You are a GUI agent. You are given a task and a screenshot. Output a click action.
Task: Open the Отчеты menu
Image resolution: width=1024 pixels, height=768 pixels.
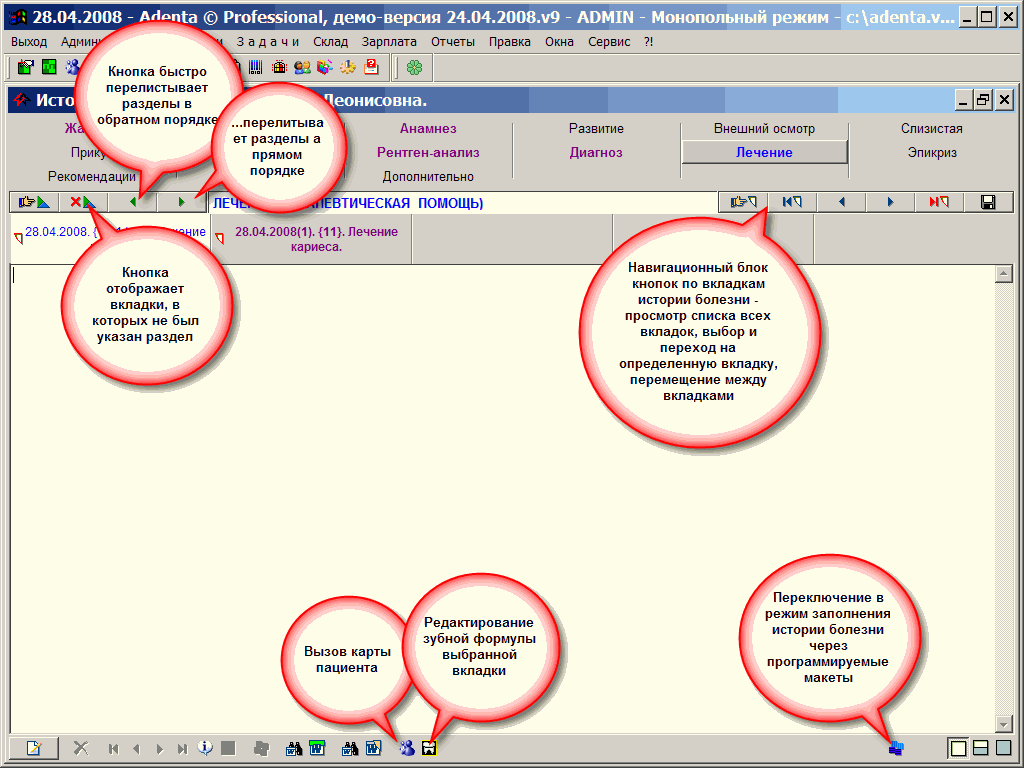pyautogui.click(x=452, y=42)
